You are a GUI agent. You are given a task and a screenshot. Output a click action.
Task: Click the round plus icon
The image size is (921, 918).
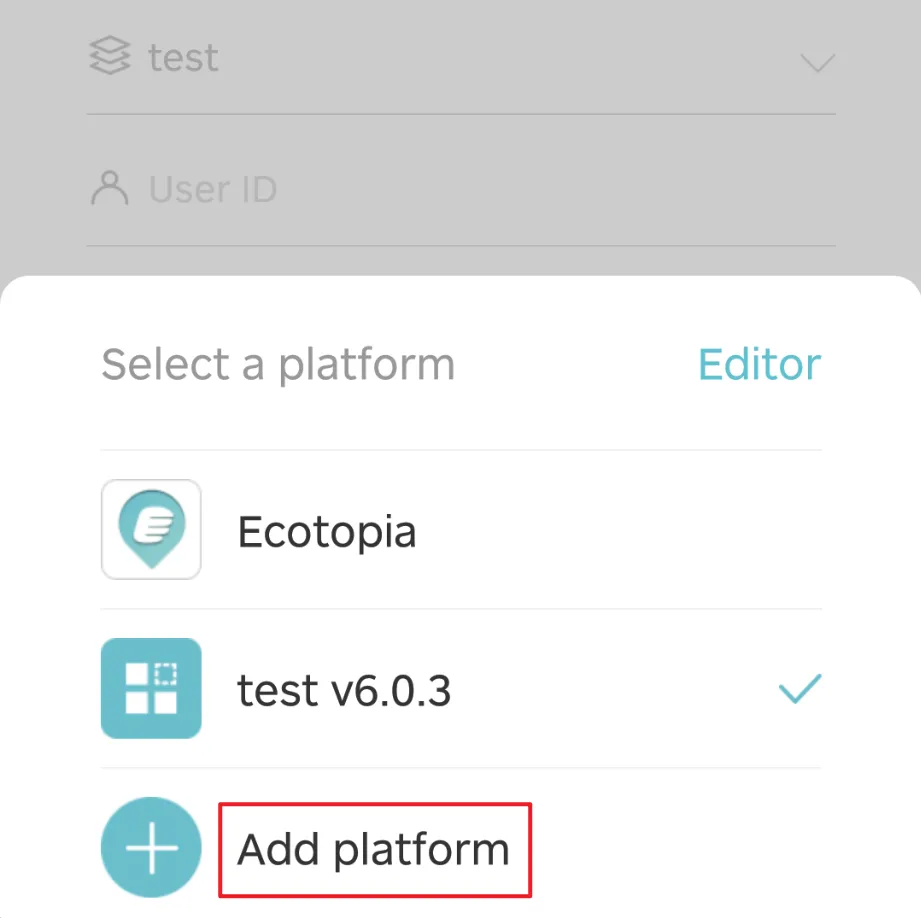(151, 848)
